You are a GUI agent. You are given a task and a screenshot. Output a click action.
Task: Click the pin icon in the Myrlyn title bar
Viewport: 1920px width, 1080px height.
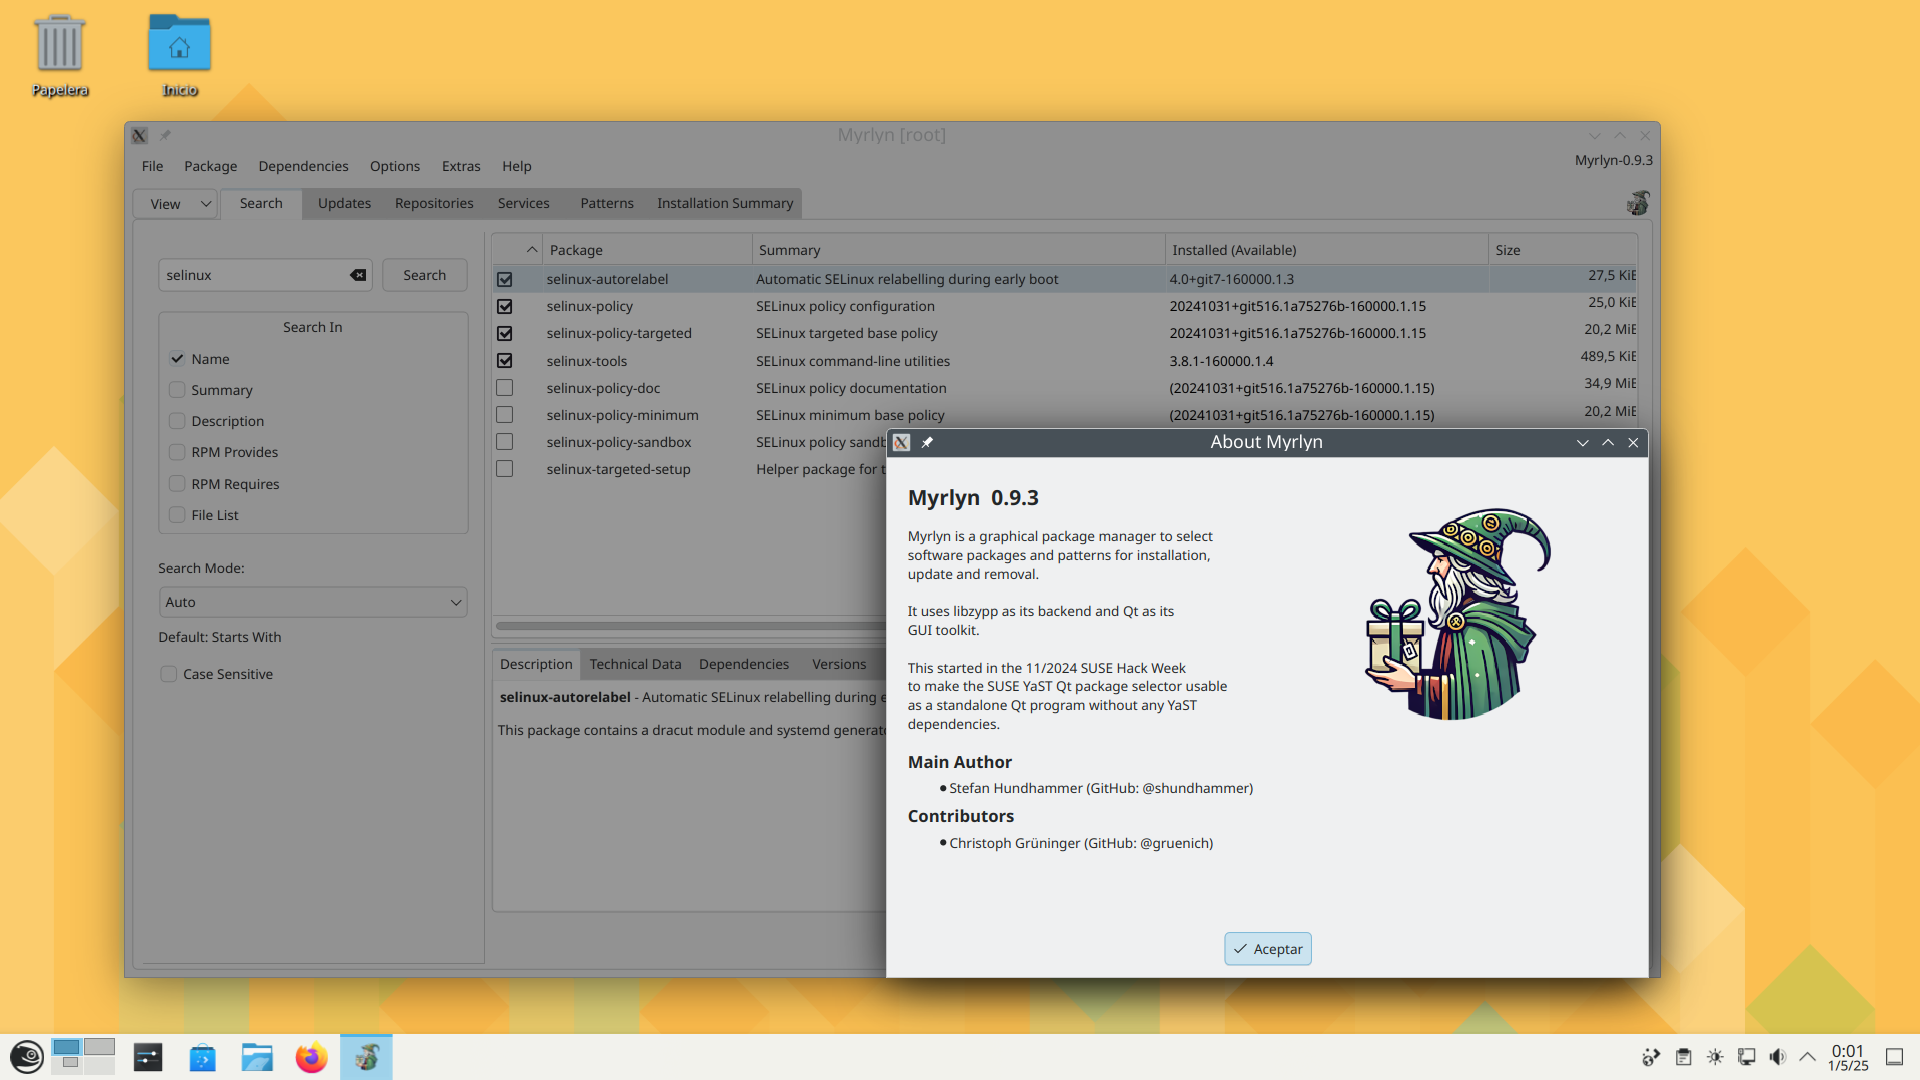[165, 135]
